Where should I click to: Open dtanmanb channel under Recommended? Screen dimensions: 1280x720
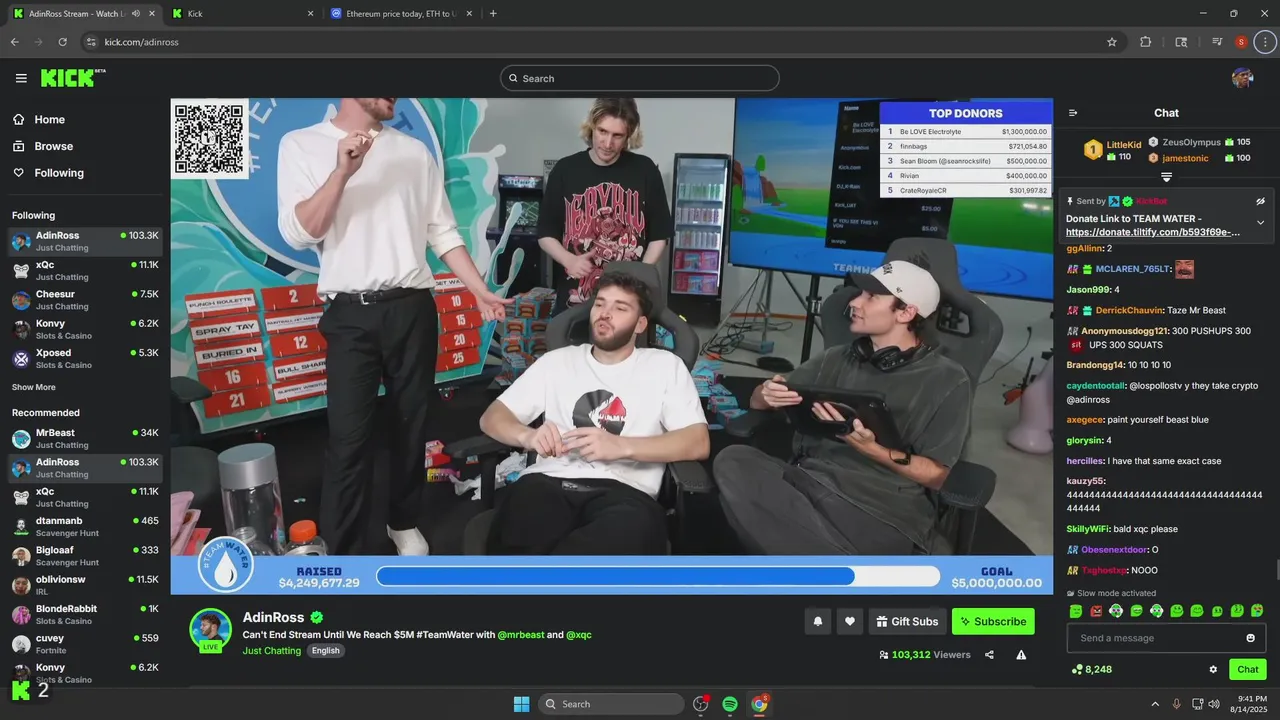[x=85, y=526]
